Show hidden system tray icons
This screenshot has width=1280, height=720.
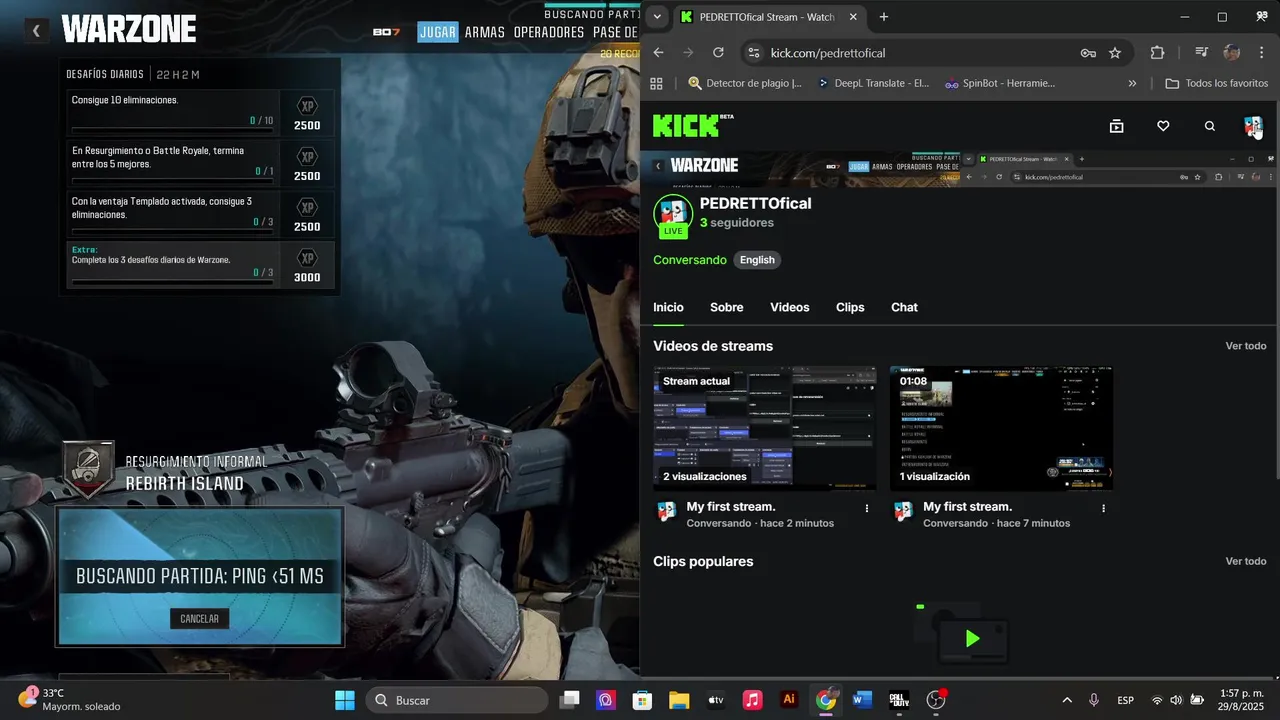pos(1066,700)
